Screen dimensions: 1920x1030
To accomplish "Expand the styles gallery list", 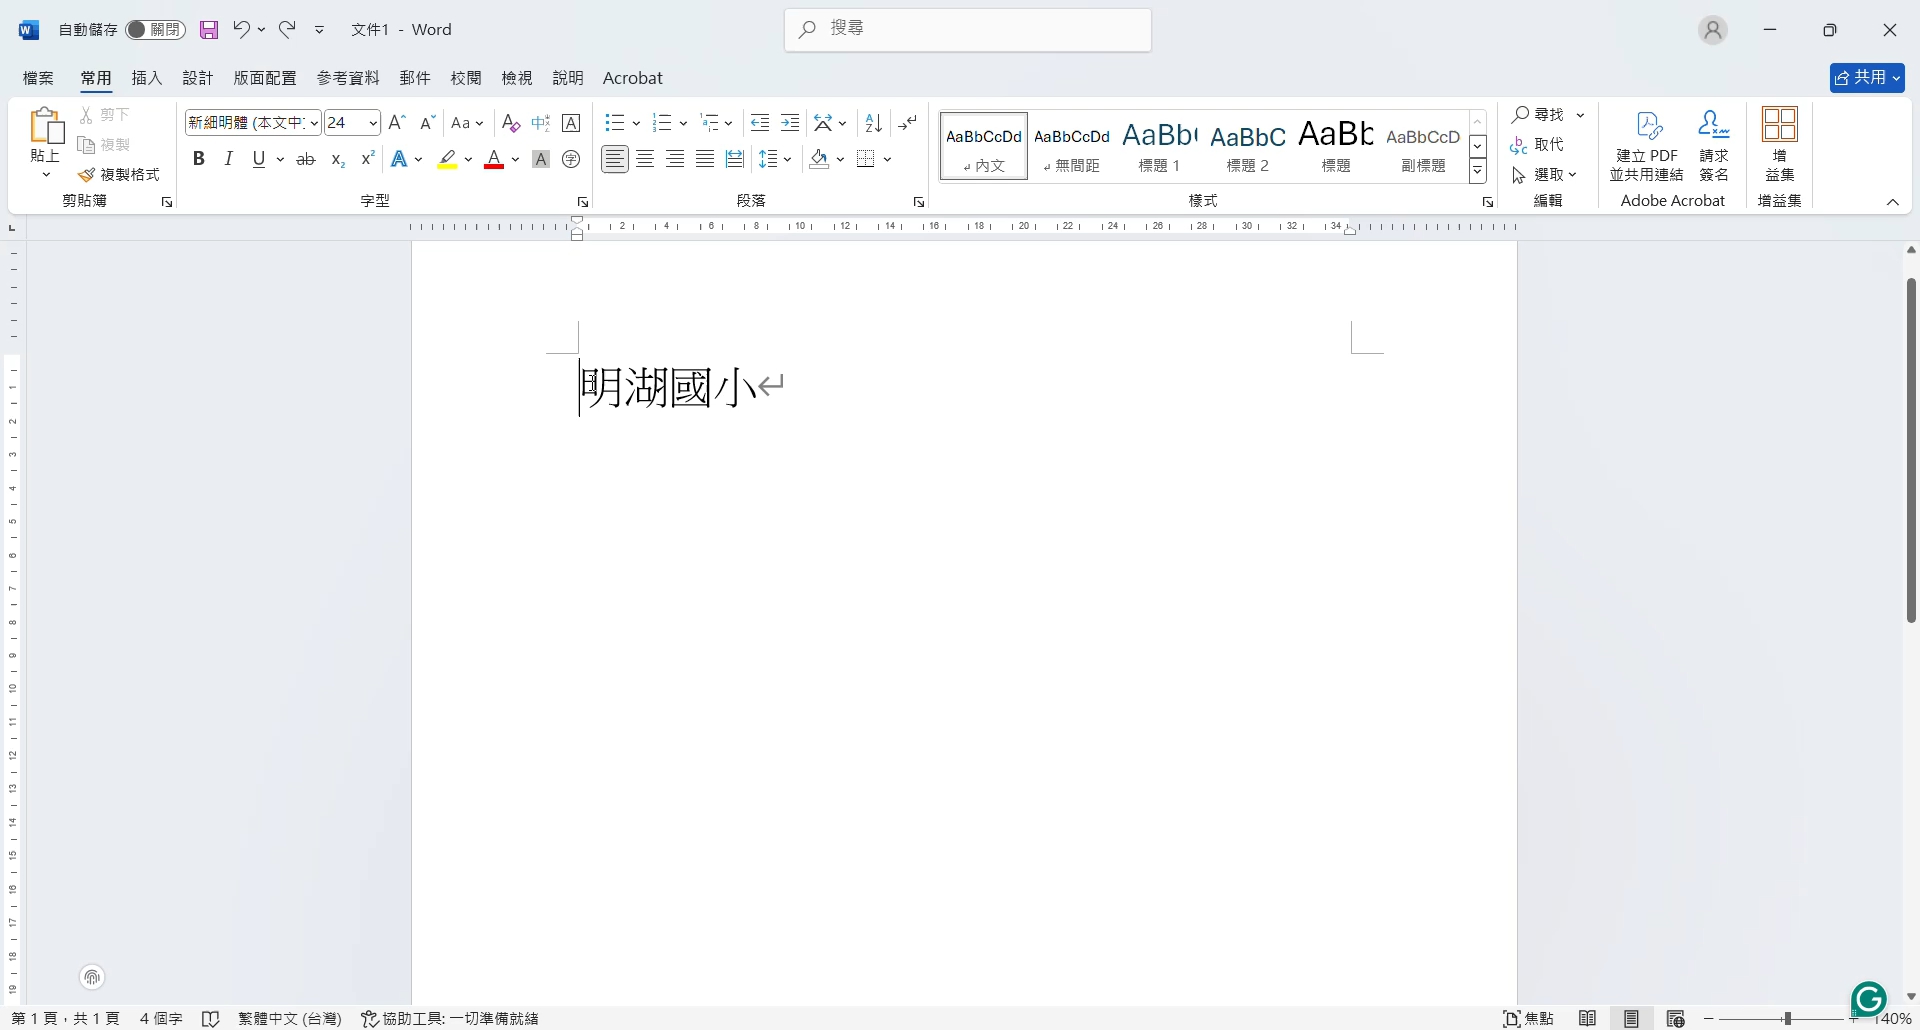I will point(1477,172).
